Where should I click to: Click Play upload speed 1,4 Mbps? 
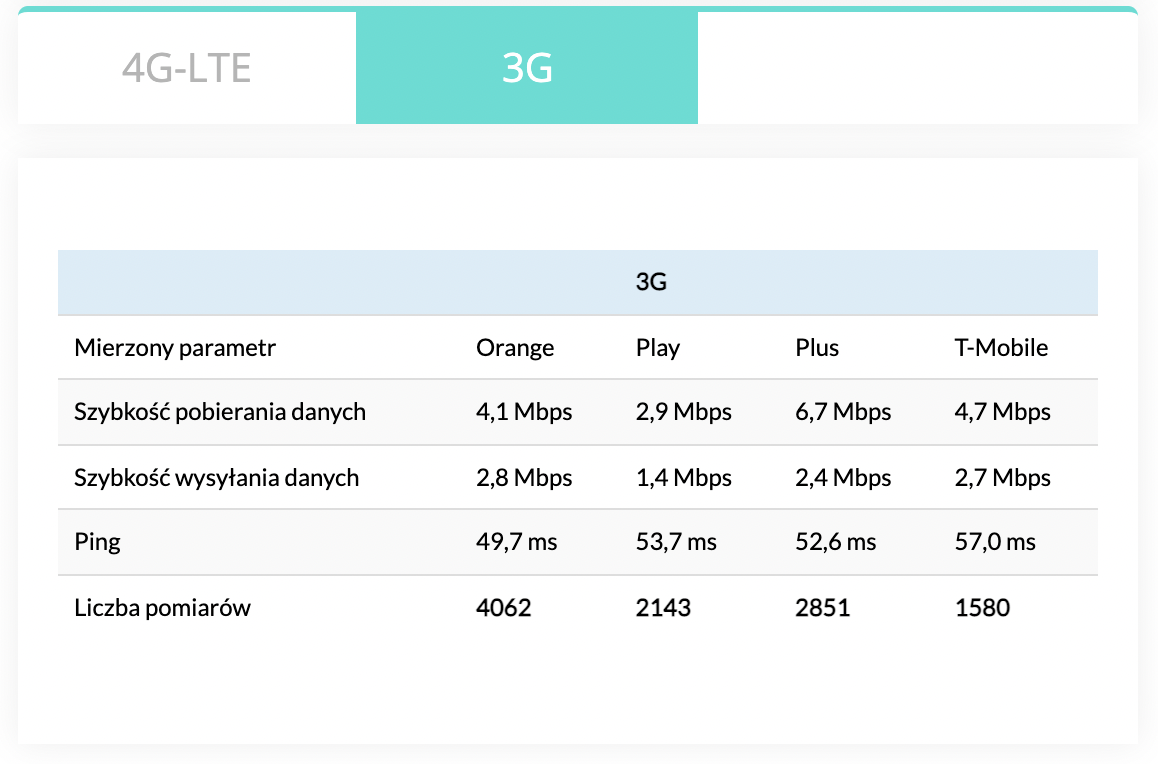tap(684, 478)
